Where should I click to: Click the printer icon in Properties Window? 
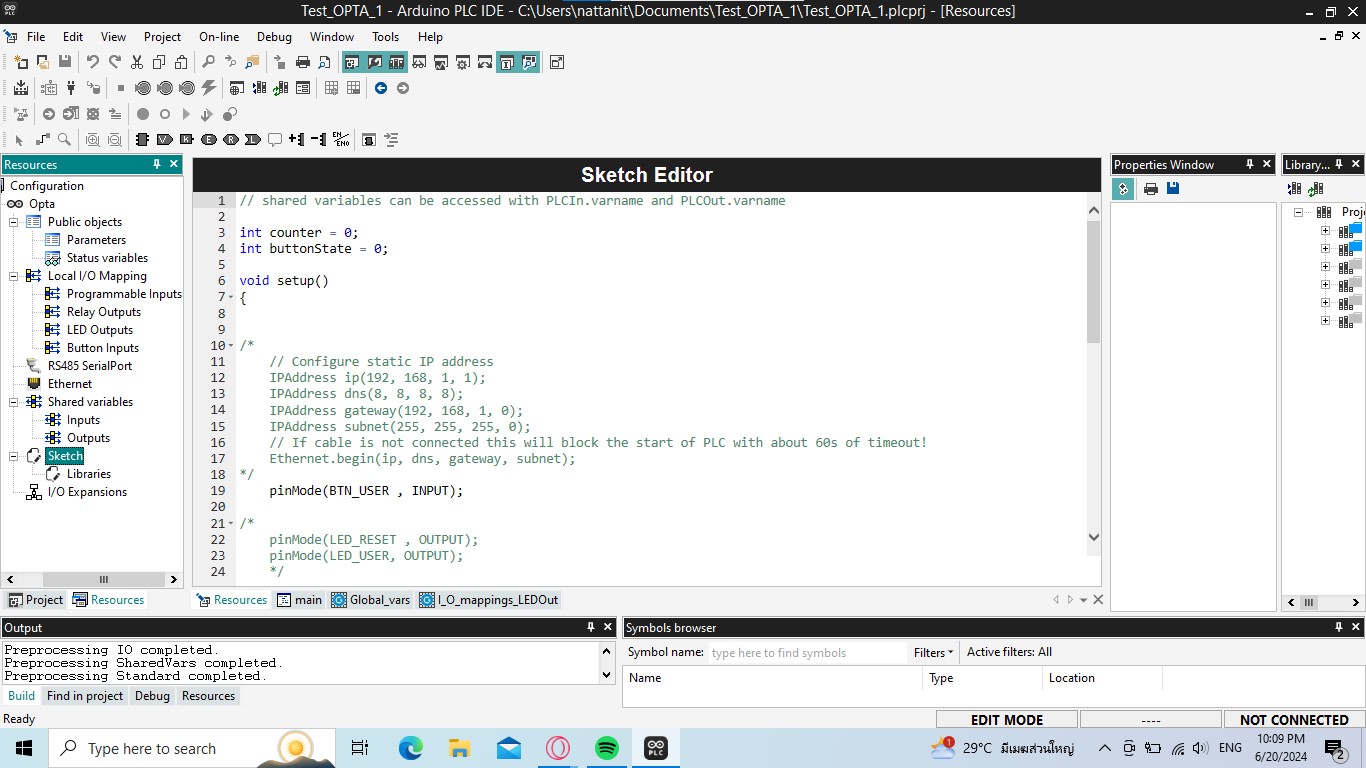(1151, 188)
